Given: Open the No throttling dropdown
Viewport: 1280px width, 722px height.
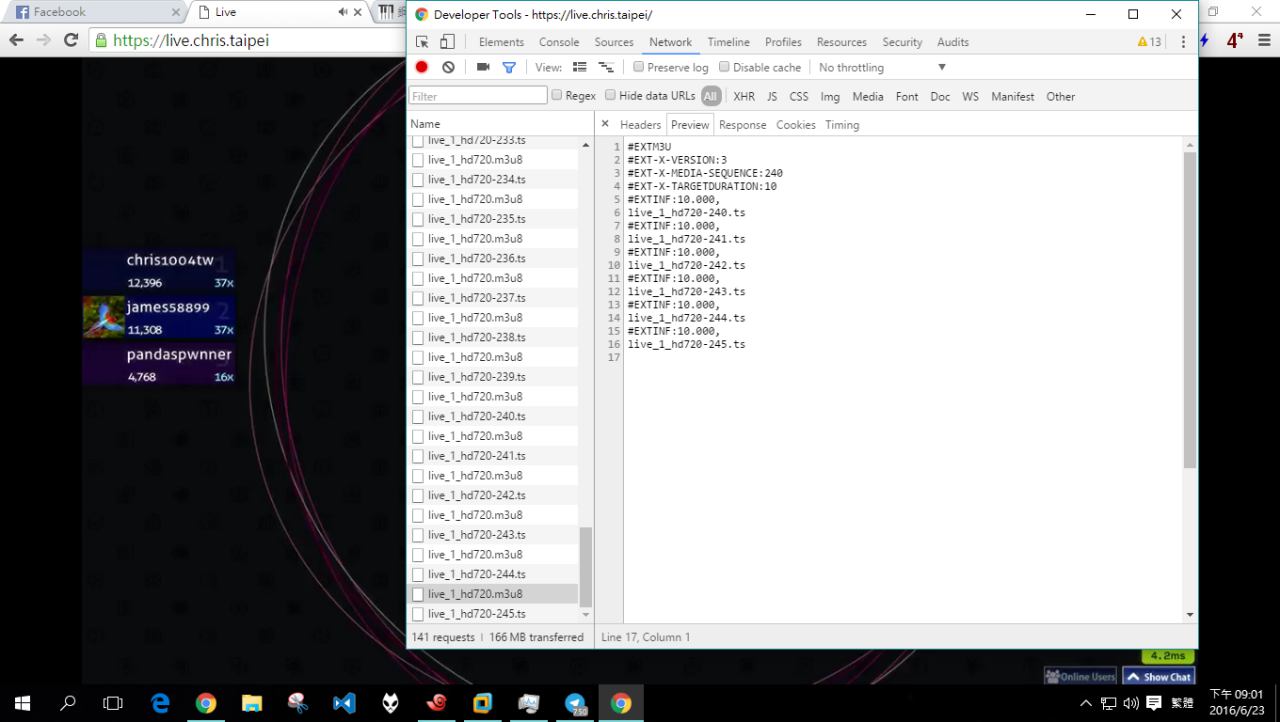Looking at the screenshot, I should [x=881, y=67].
